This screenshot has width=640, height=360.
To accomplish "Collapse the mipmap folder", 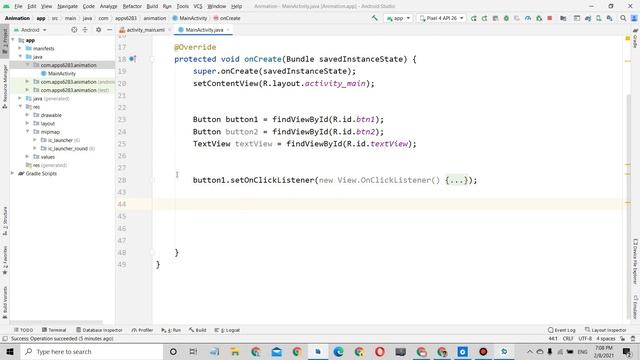I will tap(27, 131).
